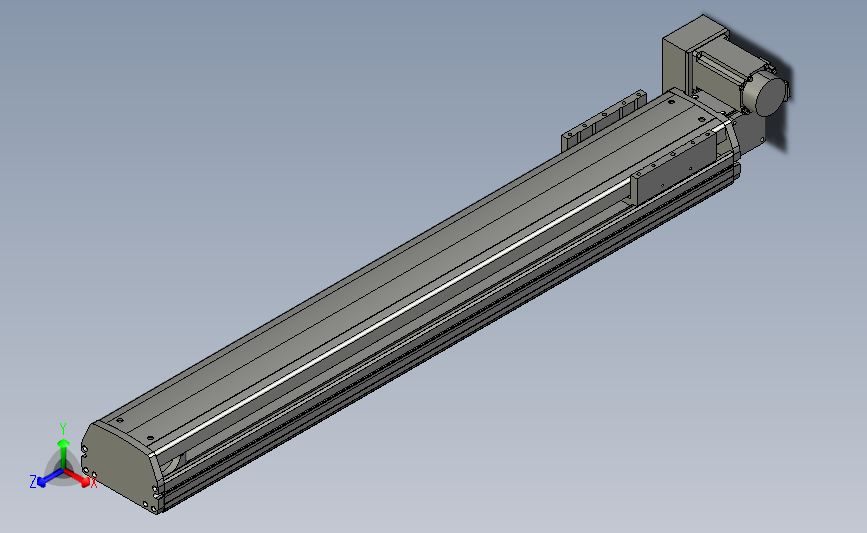Select the sensor bracket behind the actuator body
The width and height of the screenshot is (867, 533).
[x=604, y=121]
